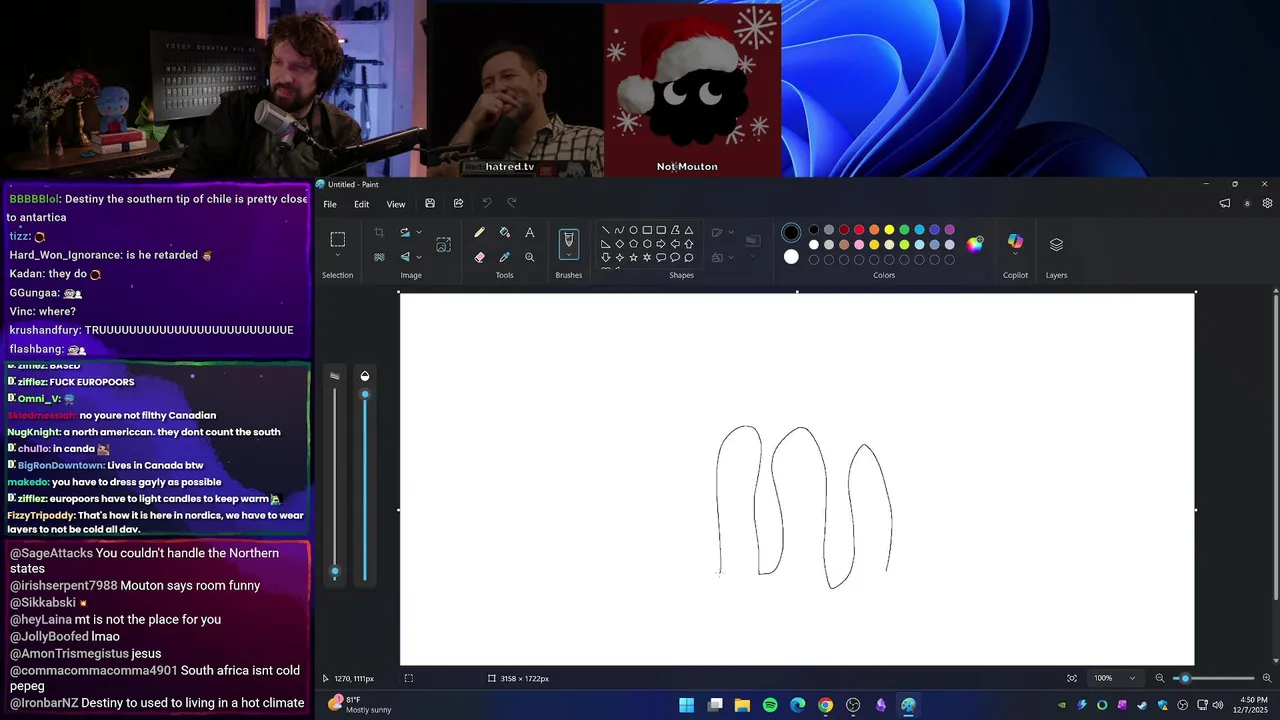Open Windows Start menu

[687, 705]
